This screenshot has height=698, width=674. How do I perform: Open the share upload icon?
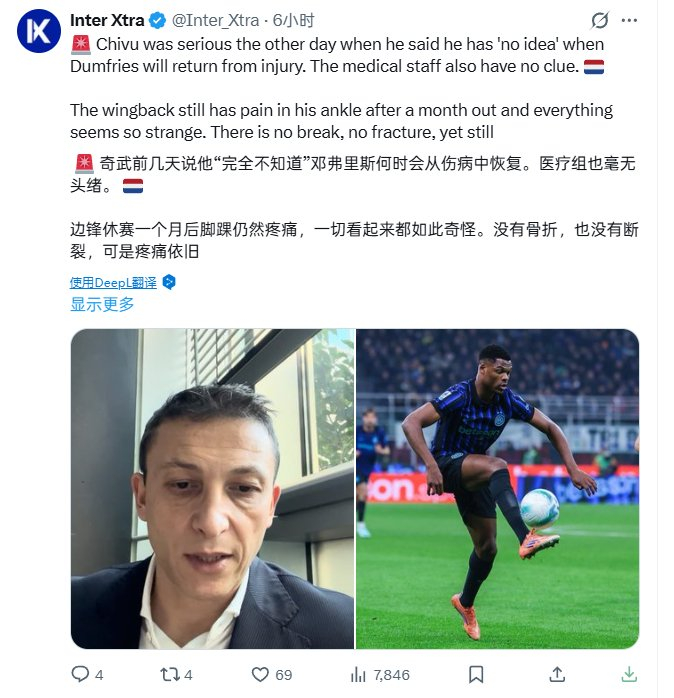click(557, 674)
